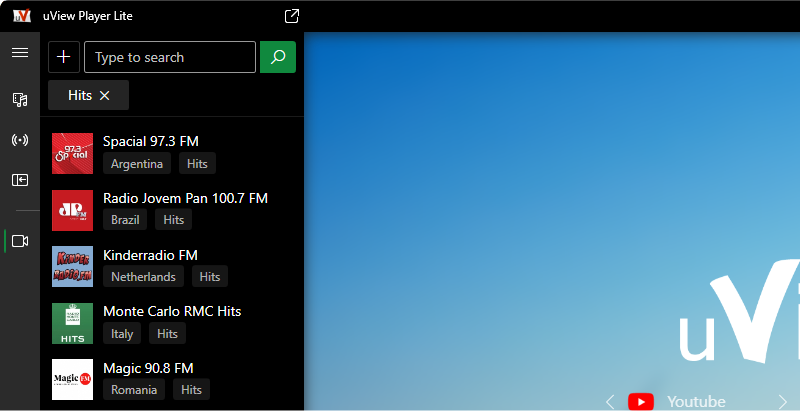
Task: Select Spacial 97.3 FM station title
Action: pyautogui.click(x=151, y=141)
